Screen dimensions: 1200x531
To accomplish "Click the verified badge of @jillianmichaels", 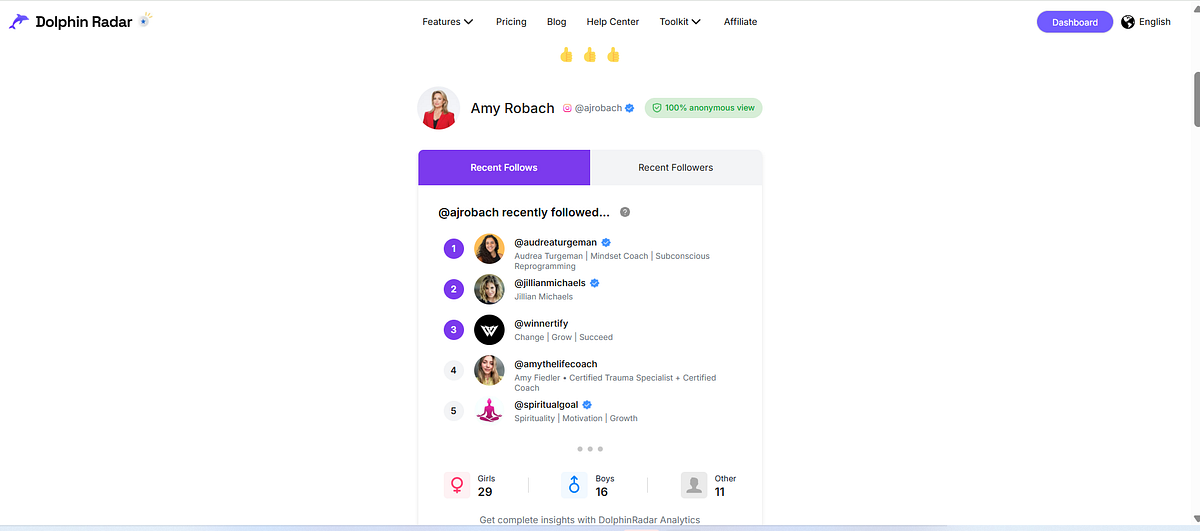I will tap(595, 283).
